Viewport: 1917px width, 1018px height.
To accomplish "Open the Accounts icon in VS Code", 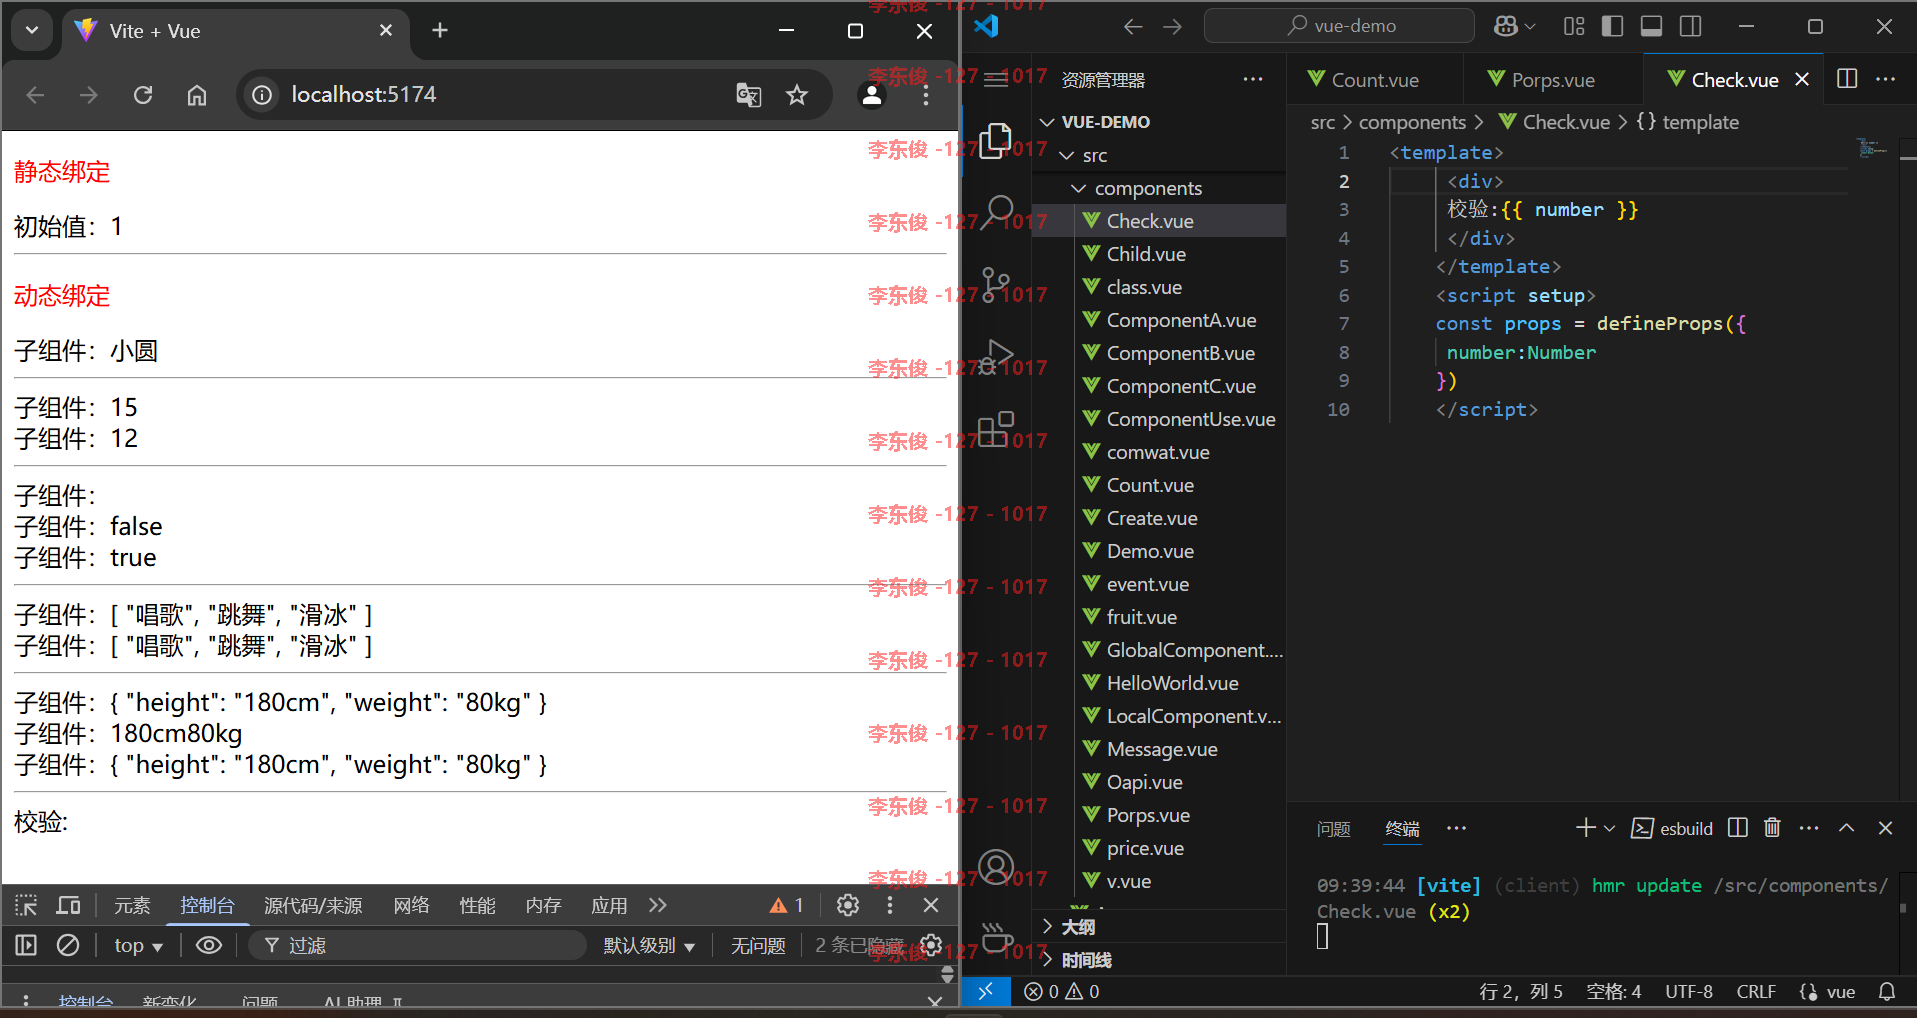I will 996,867.
